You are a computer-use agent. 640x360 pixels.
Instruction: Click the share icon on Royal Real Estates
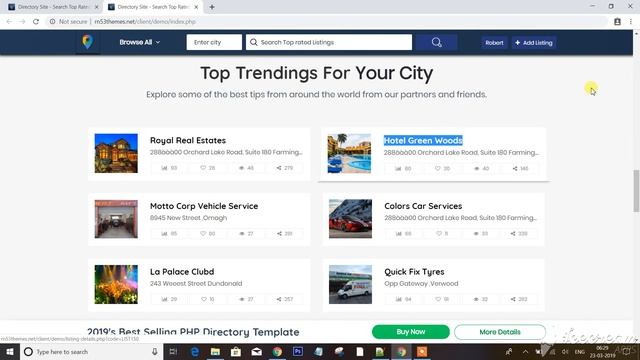point(279,168)
